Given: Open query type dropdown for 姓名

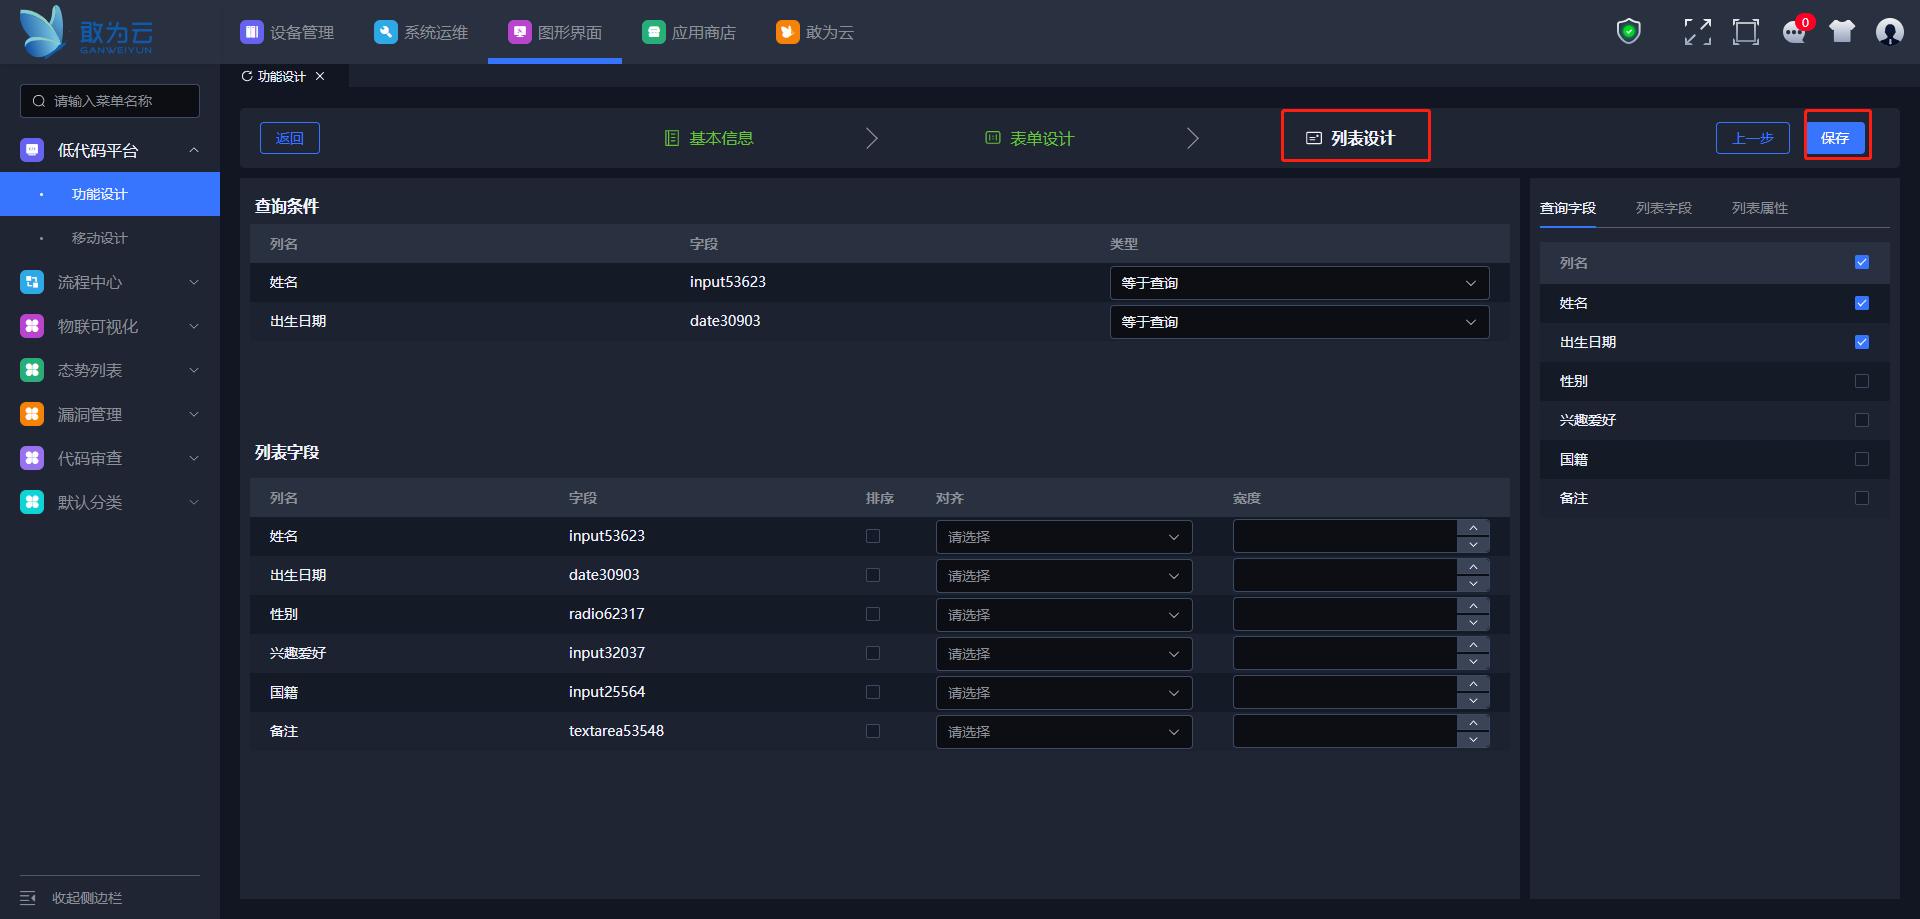Looking at the screenshot, I should pos(1298,283).
